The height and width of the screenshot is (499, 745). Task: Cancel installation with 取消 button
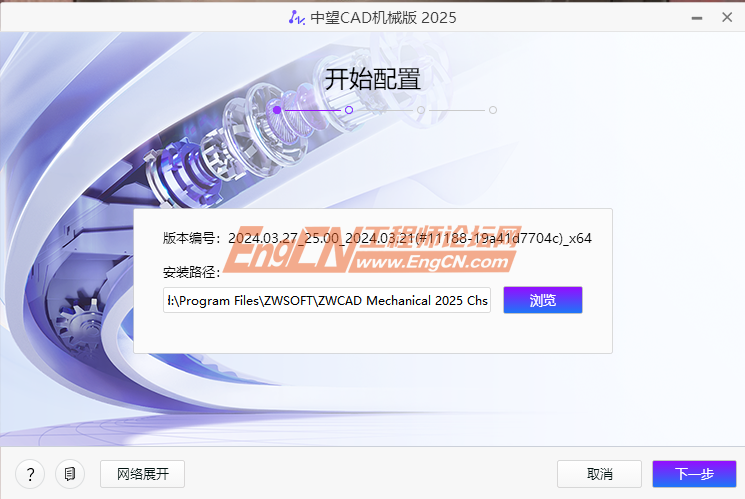pos(599,474)
